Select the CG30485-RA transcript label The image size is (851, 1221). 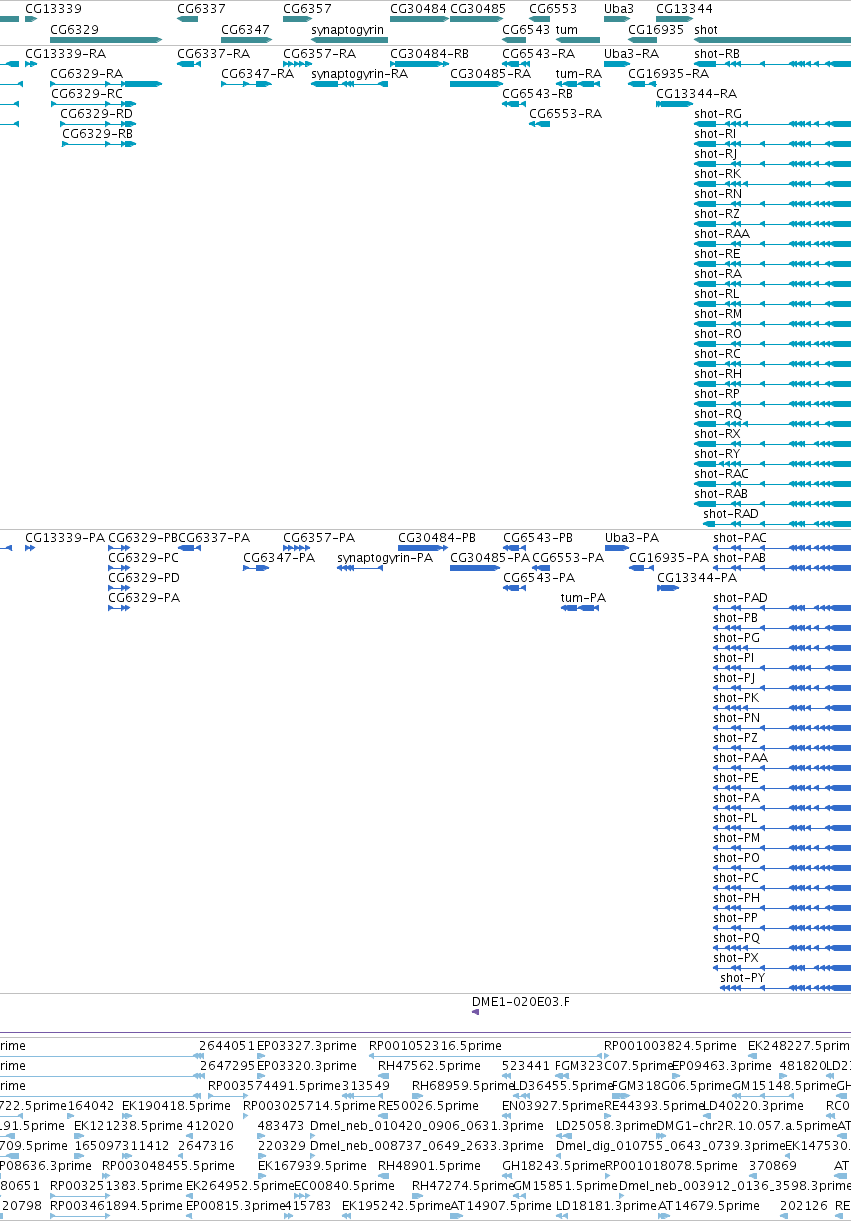click(x=490, y=74)
